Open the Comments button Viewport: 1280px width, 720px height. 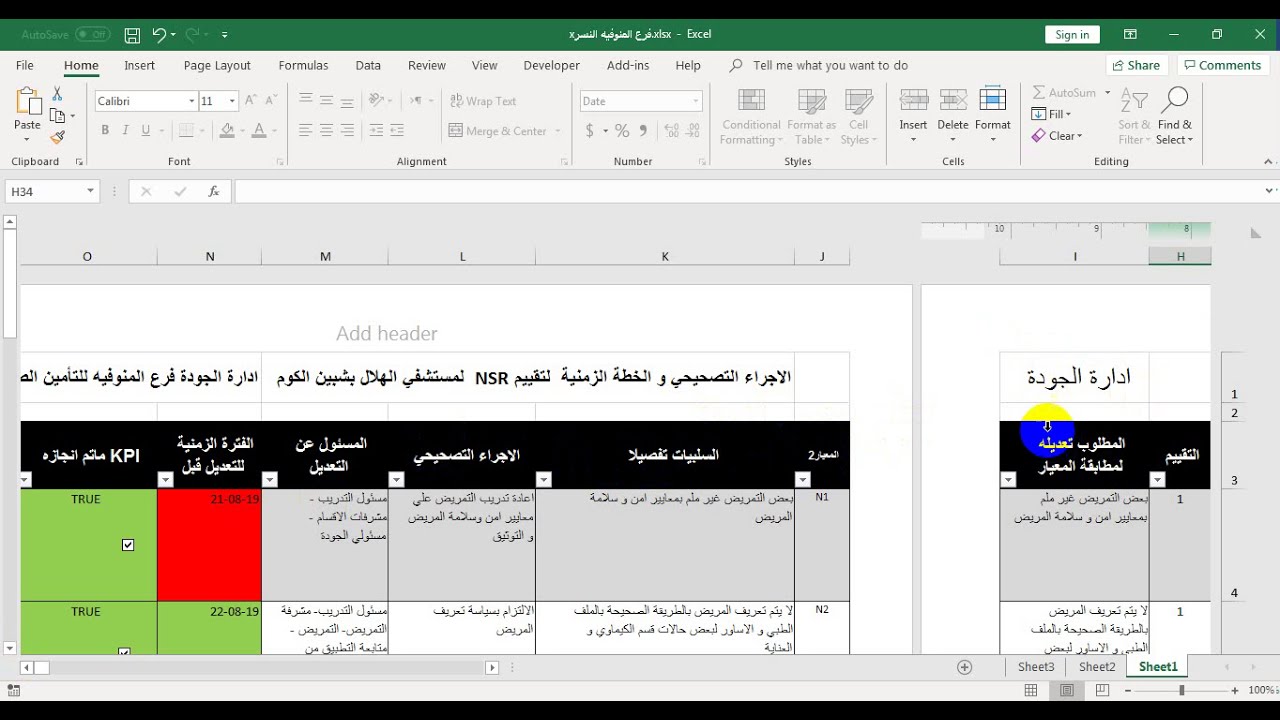tap(1222, 65)
